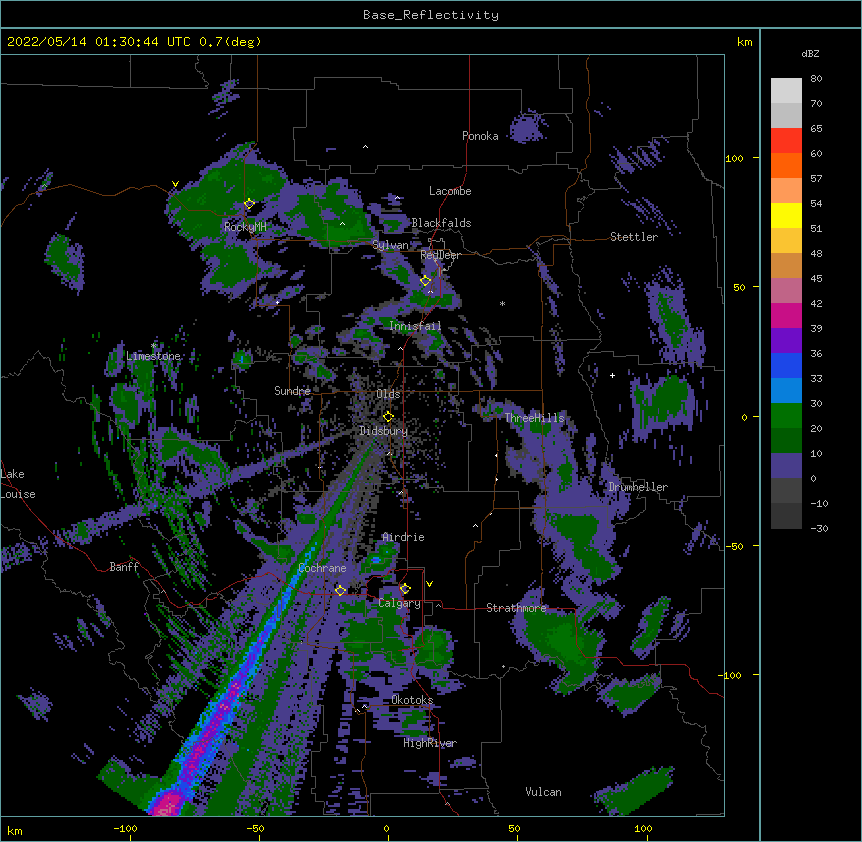Viewport: 862px width, 842px height.
Task: Click the white asterisk marker above Limestone
Action: tap(154, 346)
